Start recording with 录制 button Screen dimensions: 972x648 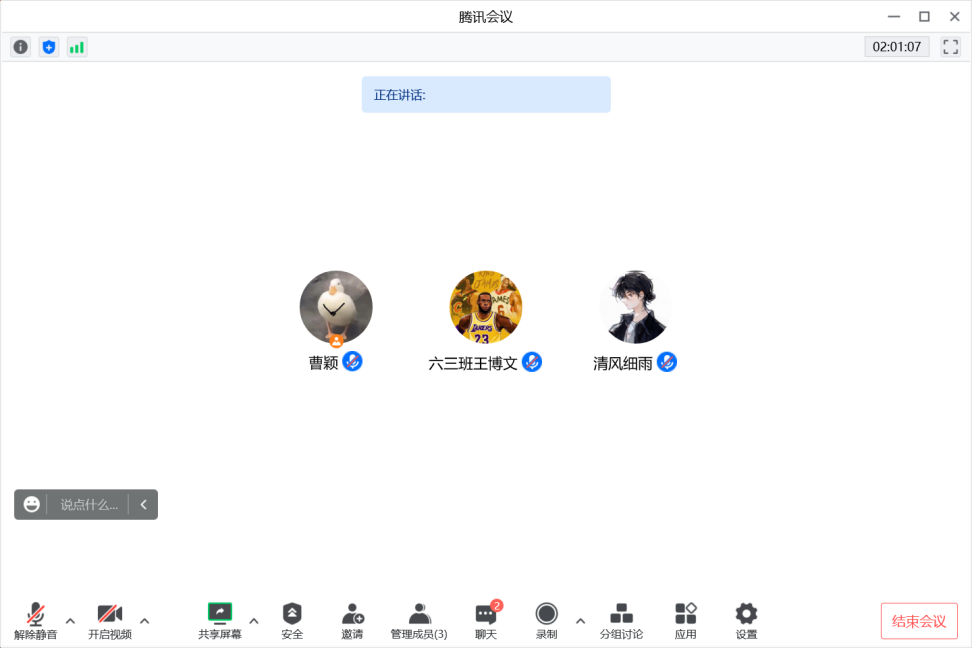[546, 621]
